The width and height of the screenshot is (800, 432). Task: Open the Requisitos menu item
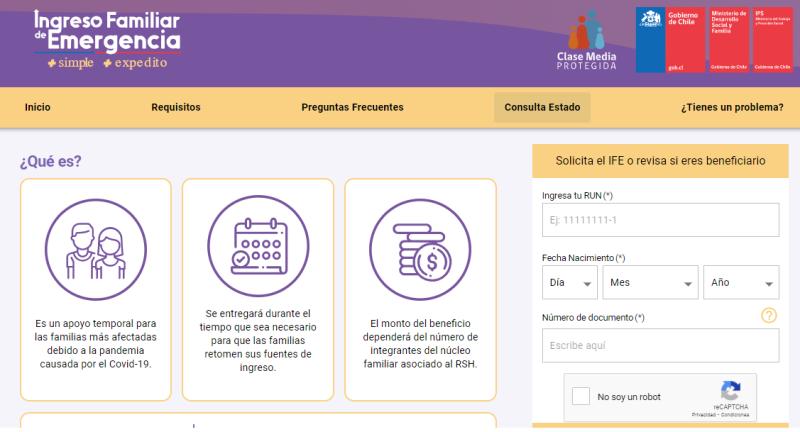[x=176, y=107]
